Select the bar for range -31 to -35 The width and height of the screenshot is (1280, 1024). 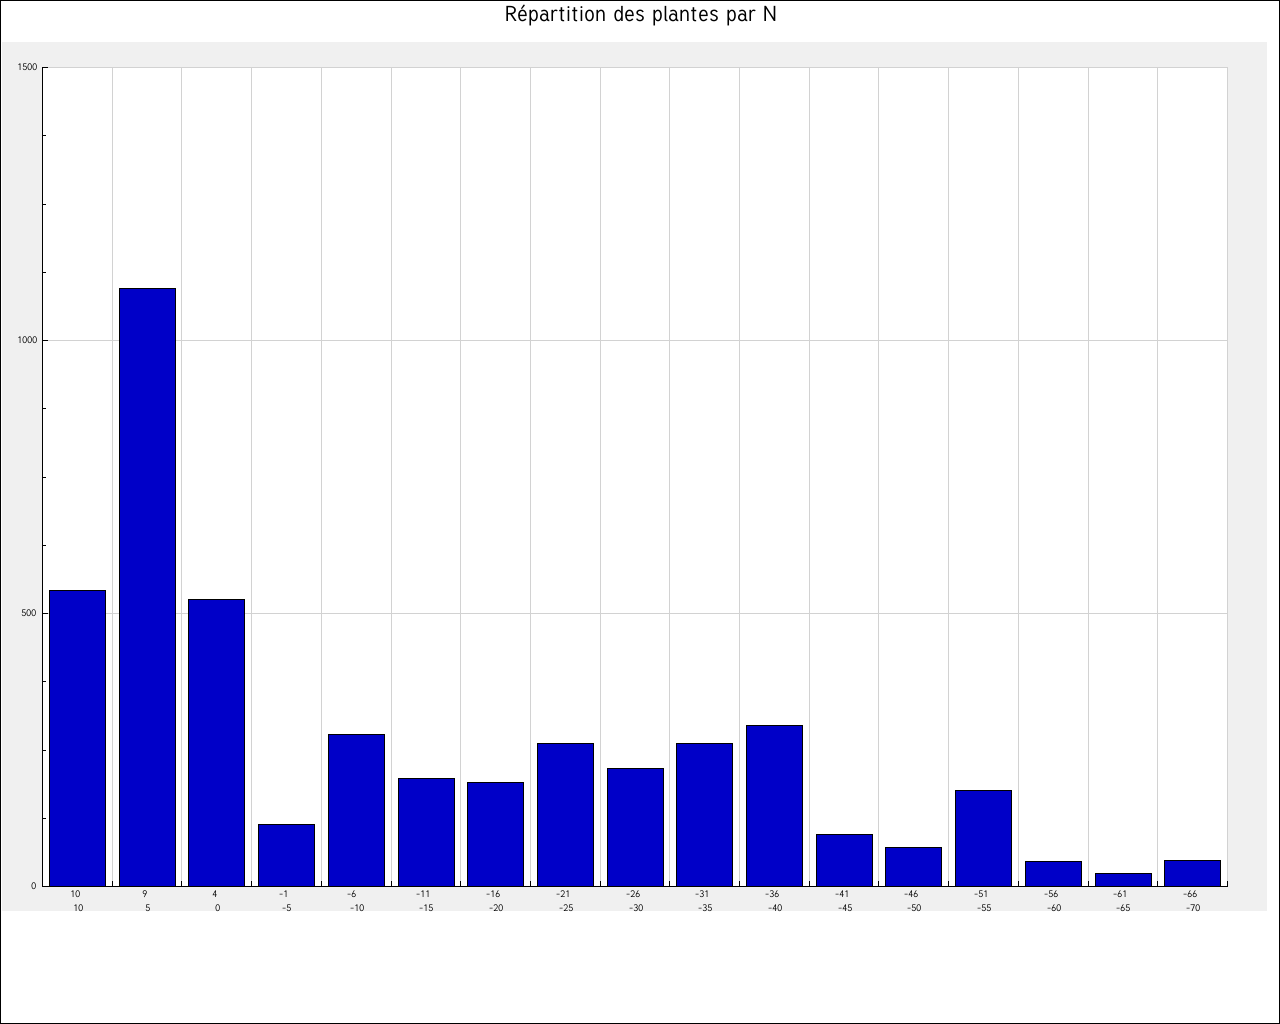(704, 814)
